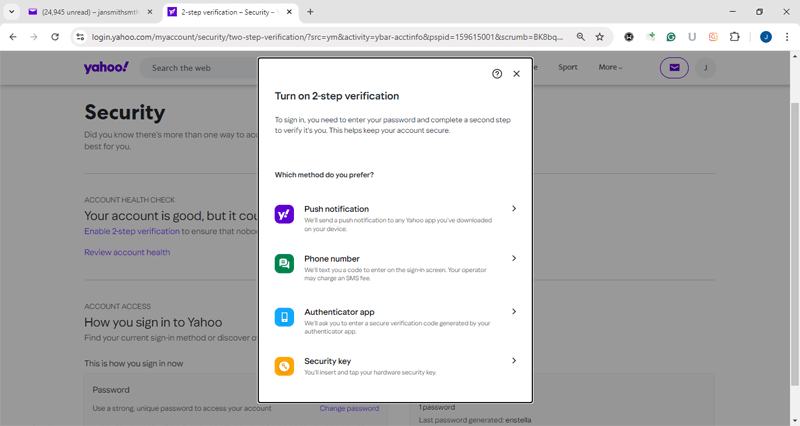Click the Search the web input field
800x426 pixels.
click(200, 68)
